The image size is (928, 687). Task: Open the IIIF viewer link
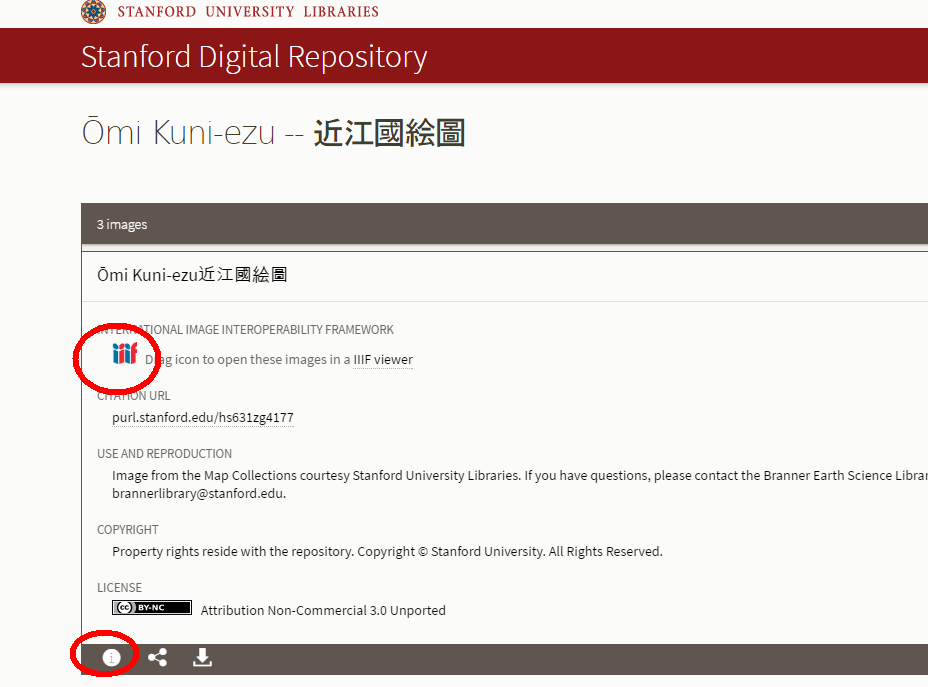[x=383, y=360]
